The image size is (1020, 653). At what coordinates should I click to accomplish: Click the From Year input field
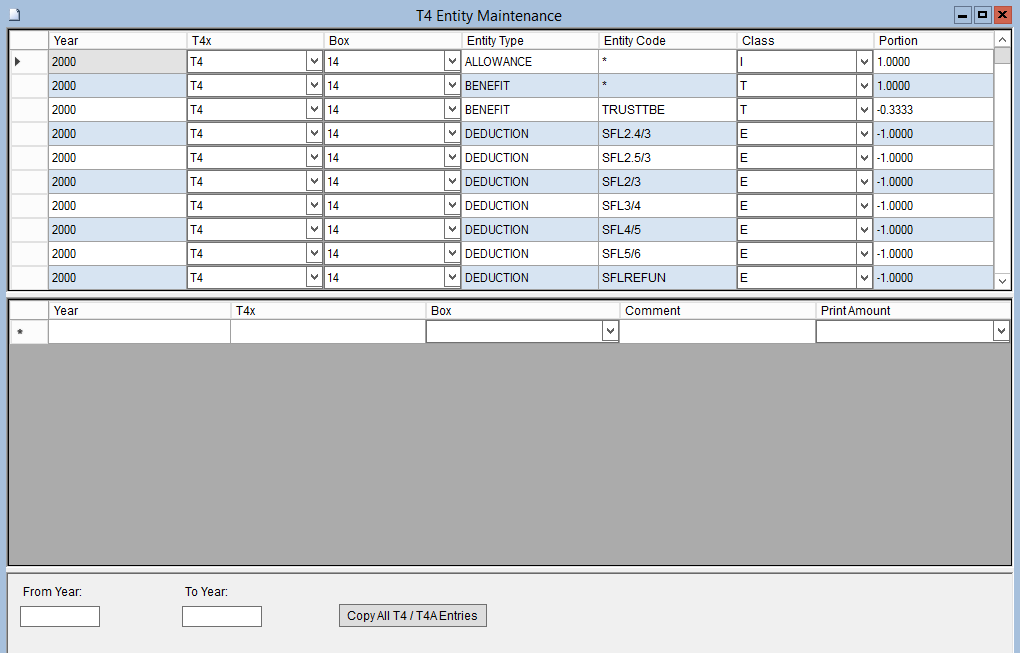coord(60,617)
